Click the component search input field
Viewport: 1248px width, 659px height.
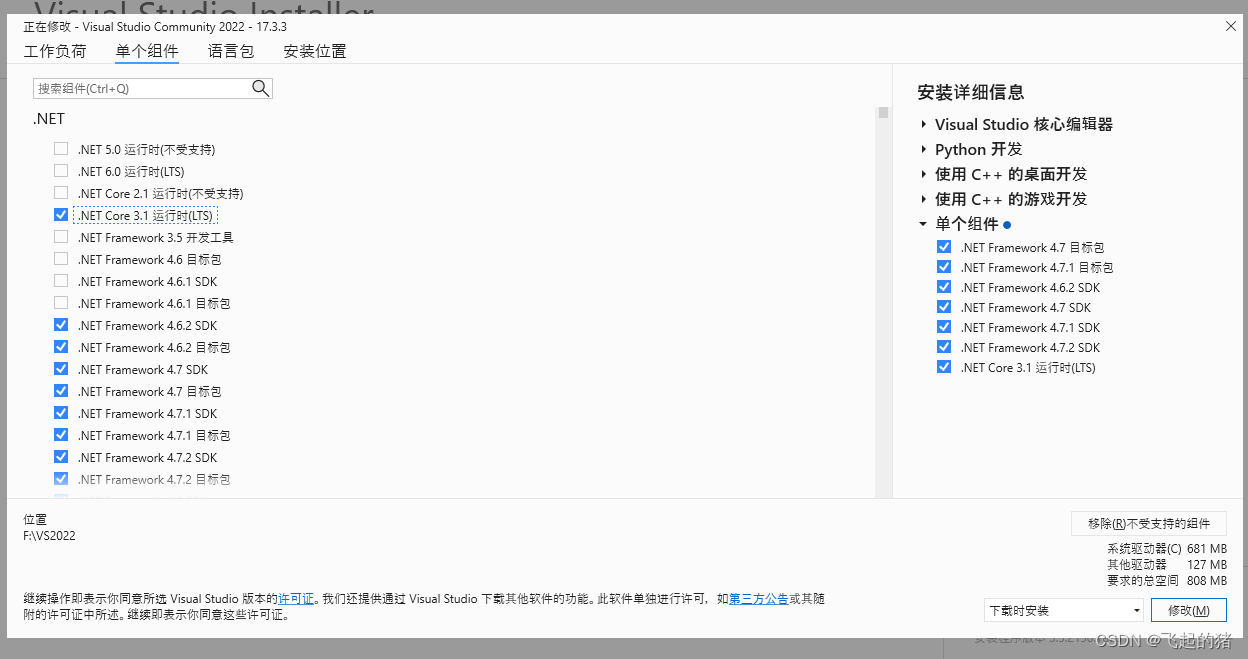tap(145, 88)
